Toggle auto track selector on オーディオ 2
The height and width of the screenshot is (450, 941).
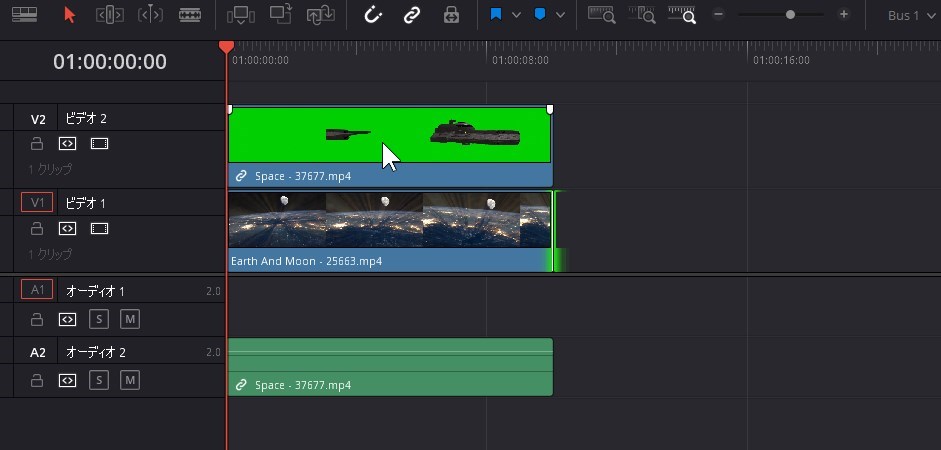[67, 380]
